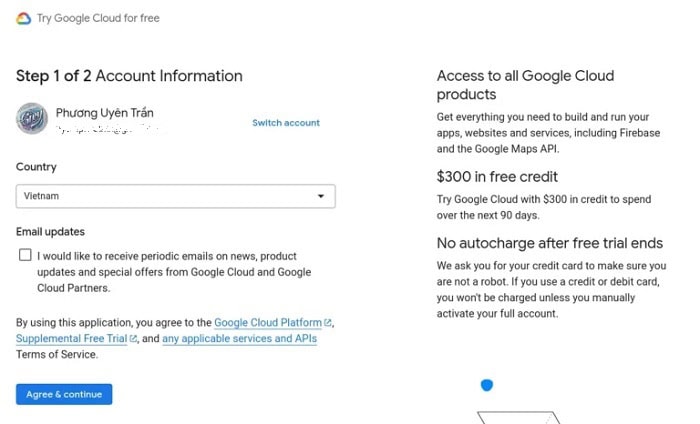Viewport: 700px width, 424px height.
Task: Open the Switch account link
Action: click(286, 123)
